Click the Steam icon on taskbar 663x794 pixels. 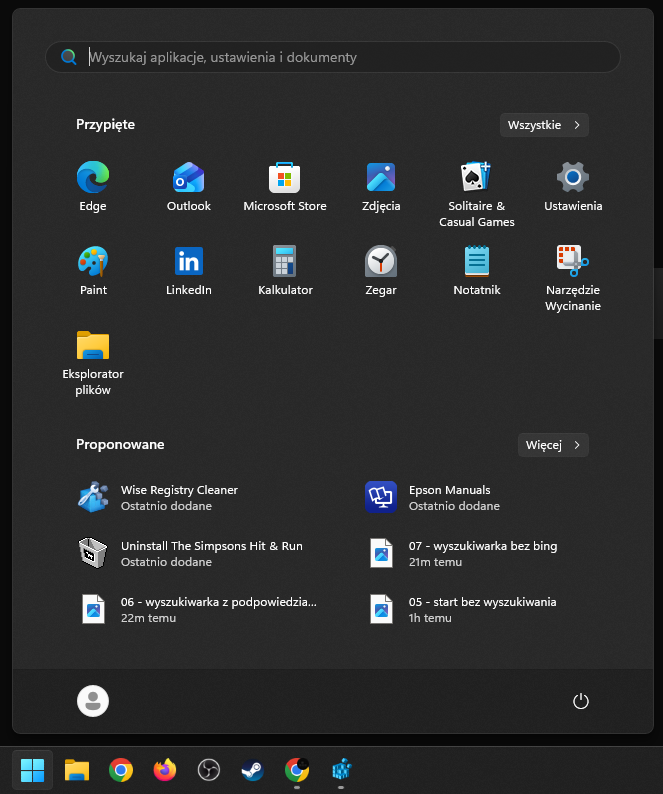pos(252,770)
